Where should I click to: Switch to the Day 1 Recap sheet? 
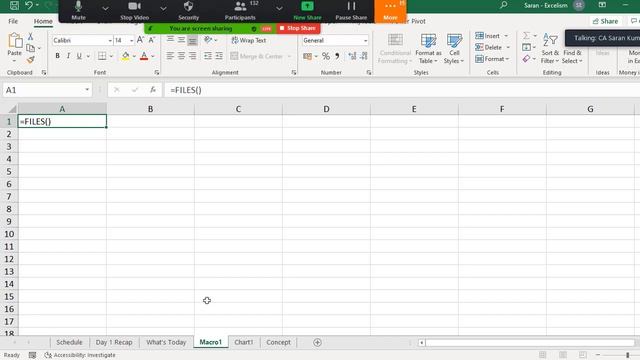114,342
